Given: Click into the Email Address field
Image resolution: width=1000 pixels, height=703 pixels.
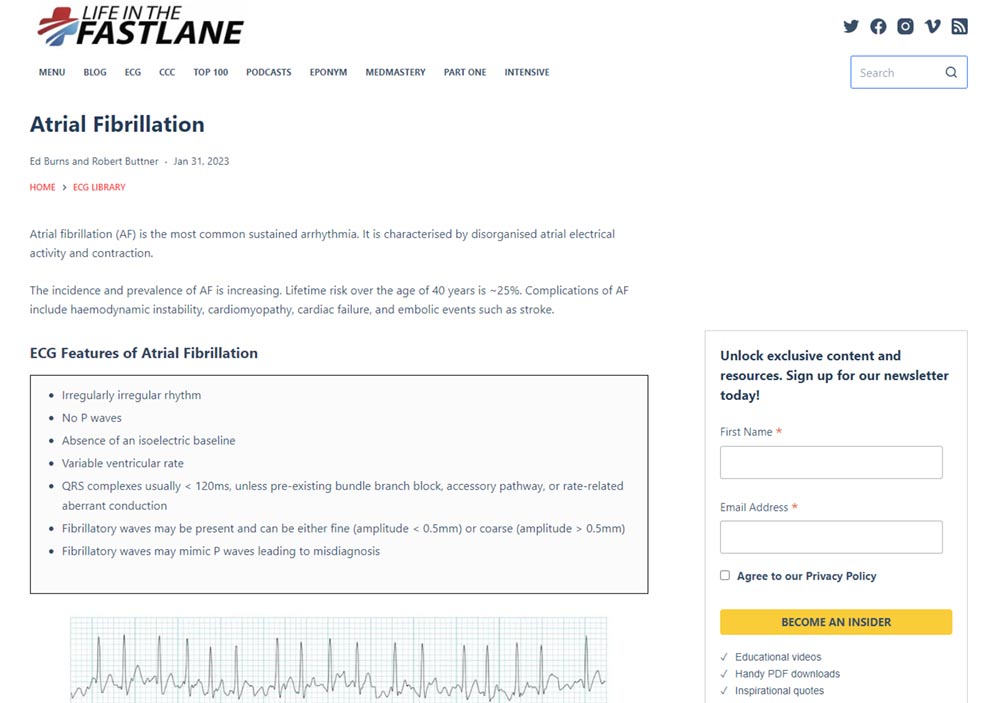Looking at the screenshot, I should click(831, 537).
